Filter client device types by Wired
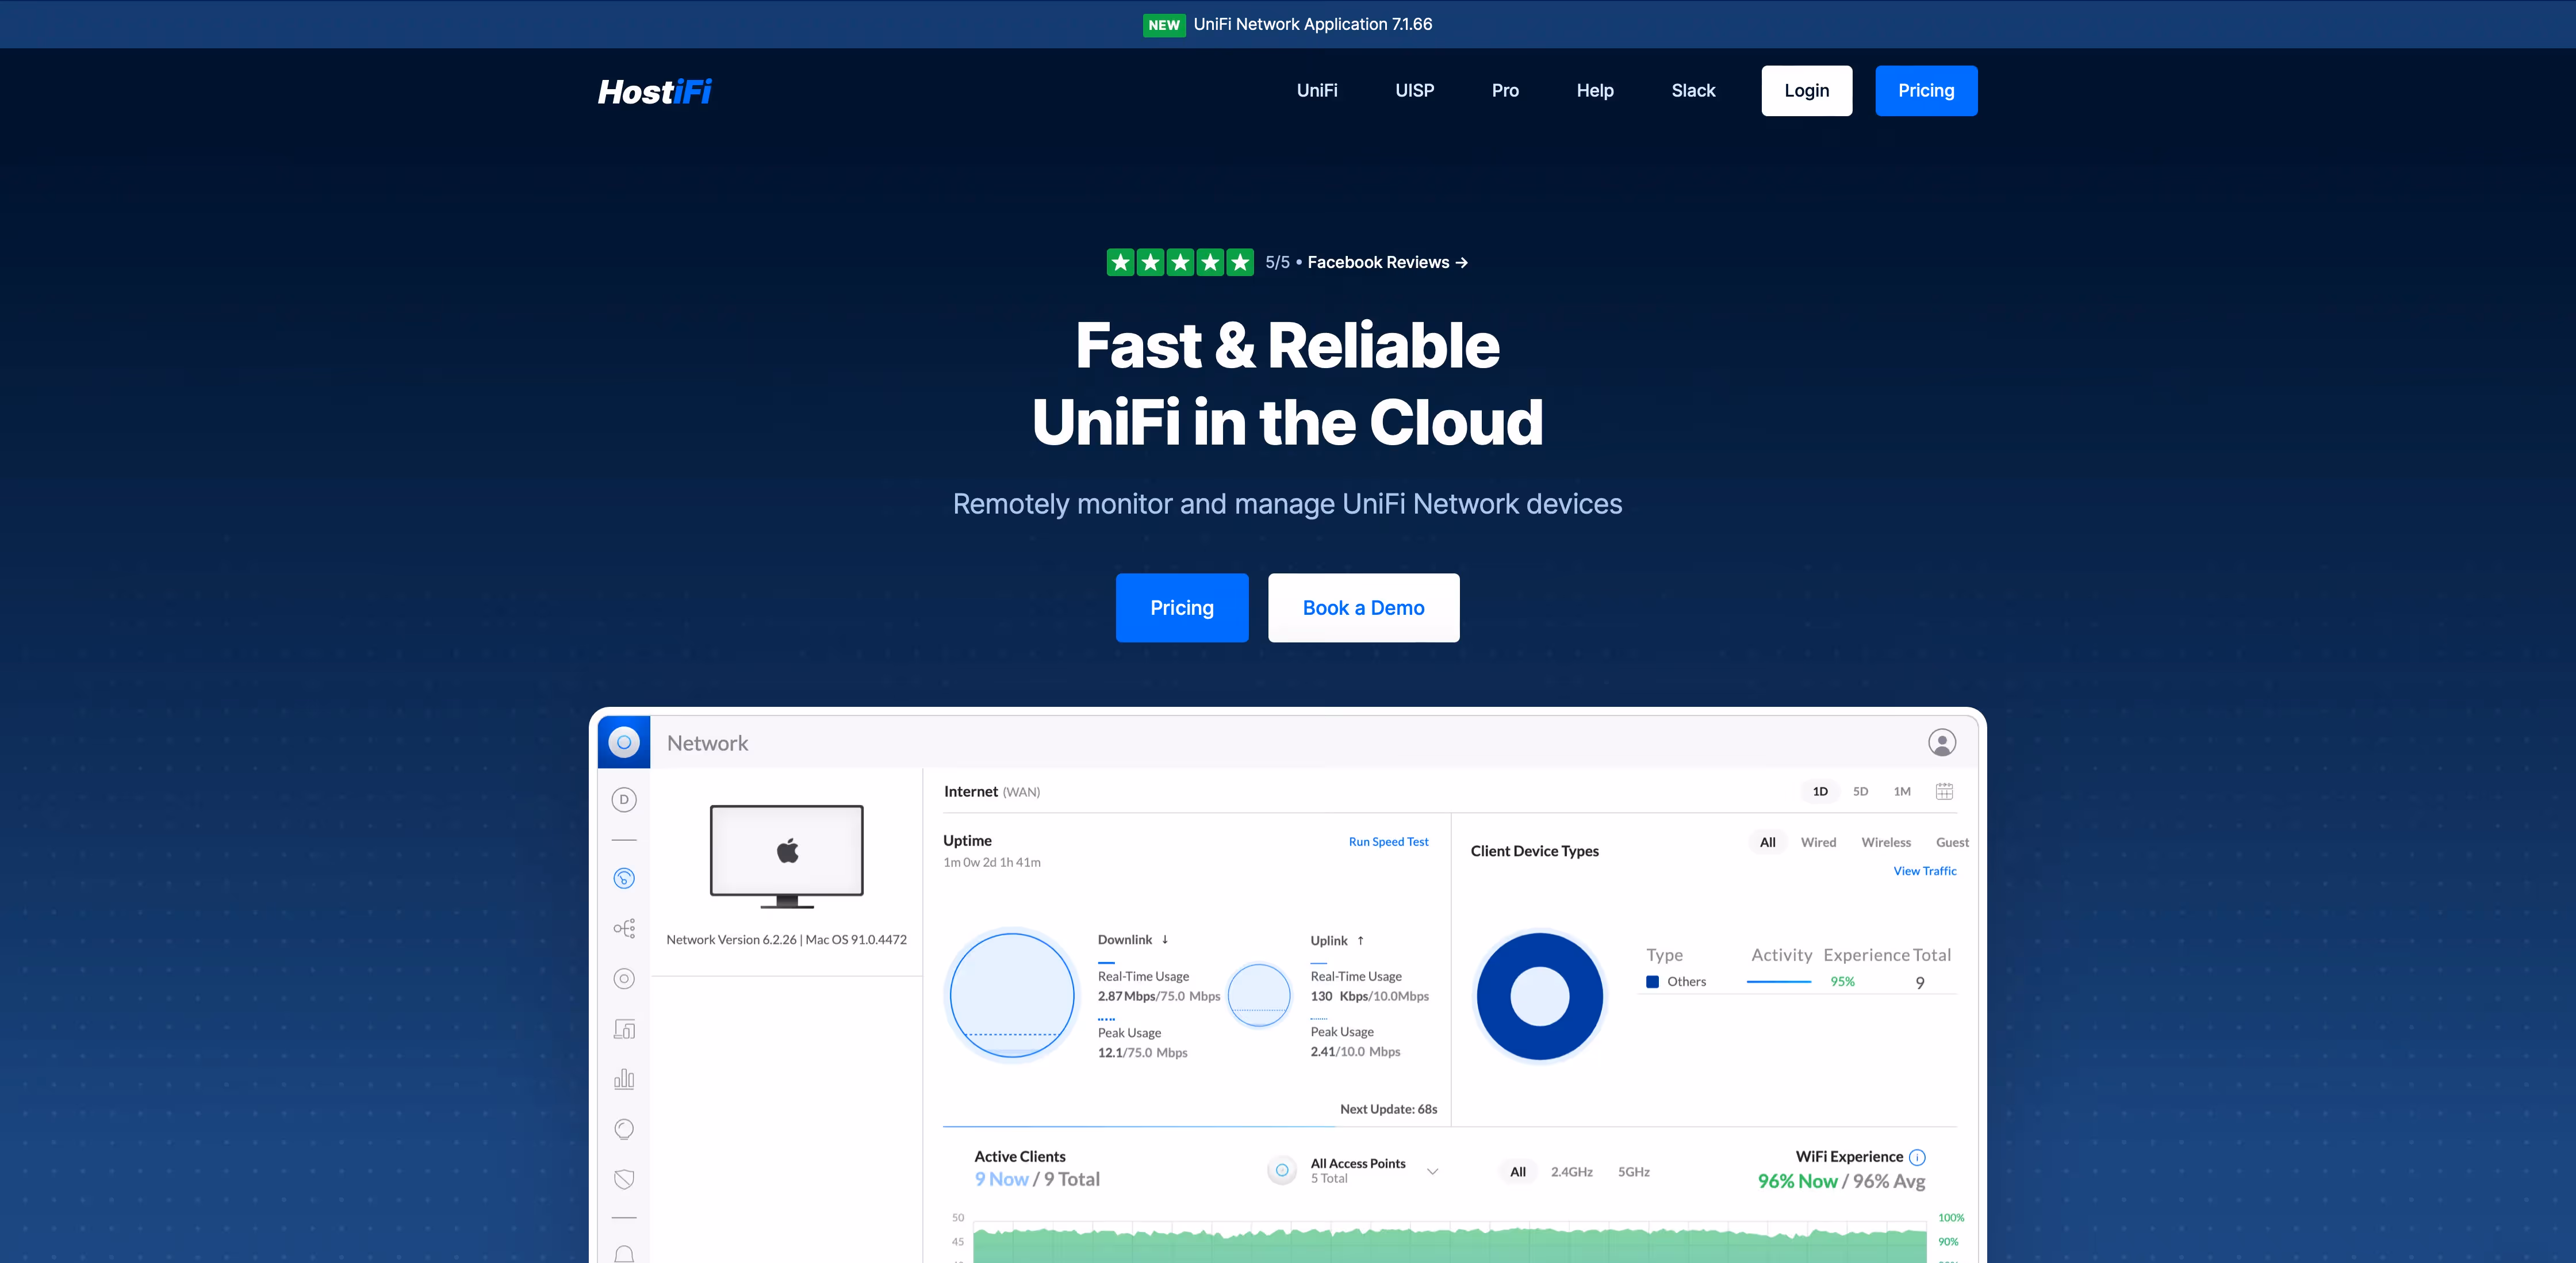 (1818, 842)
